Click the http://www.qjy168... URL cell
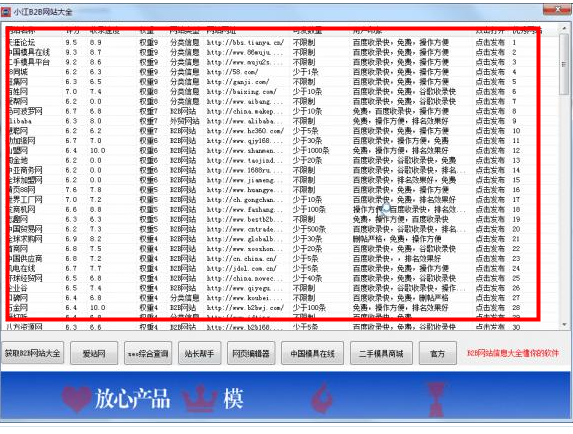The image size is (573, 434). 245,141
